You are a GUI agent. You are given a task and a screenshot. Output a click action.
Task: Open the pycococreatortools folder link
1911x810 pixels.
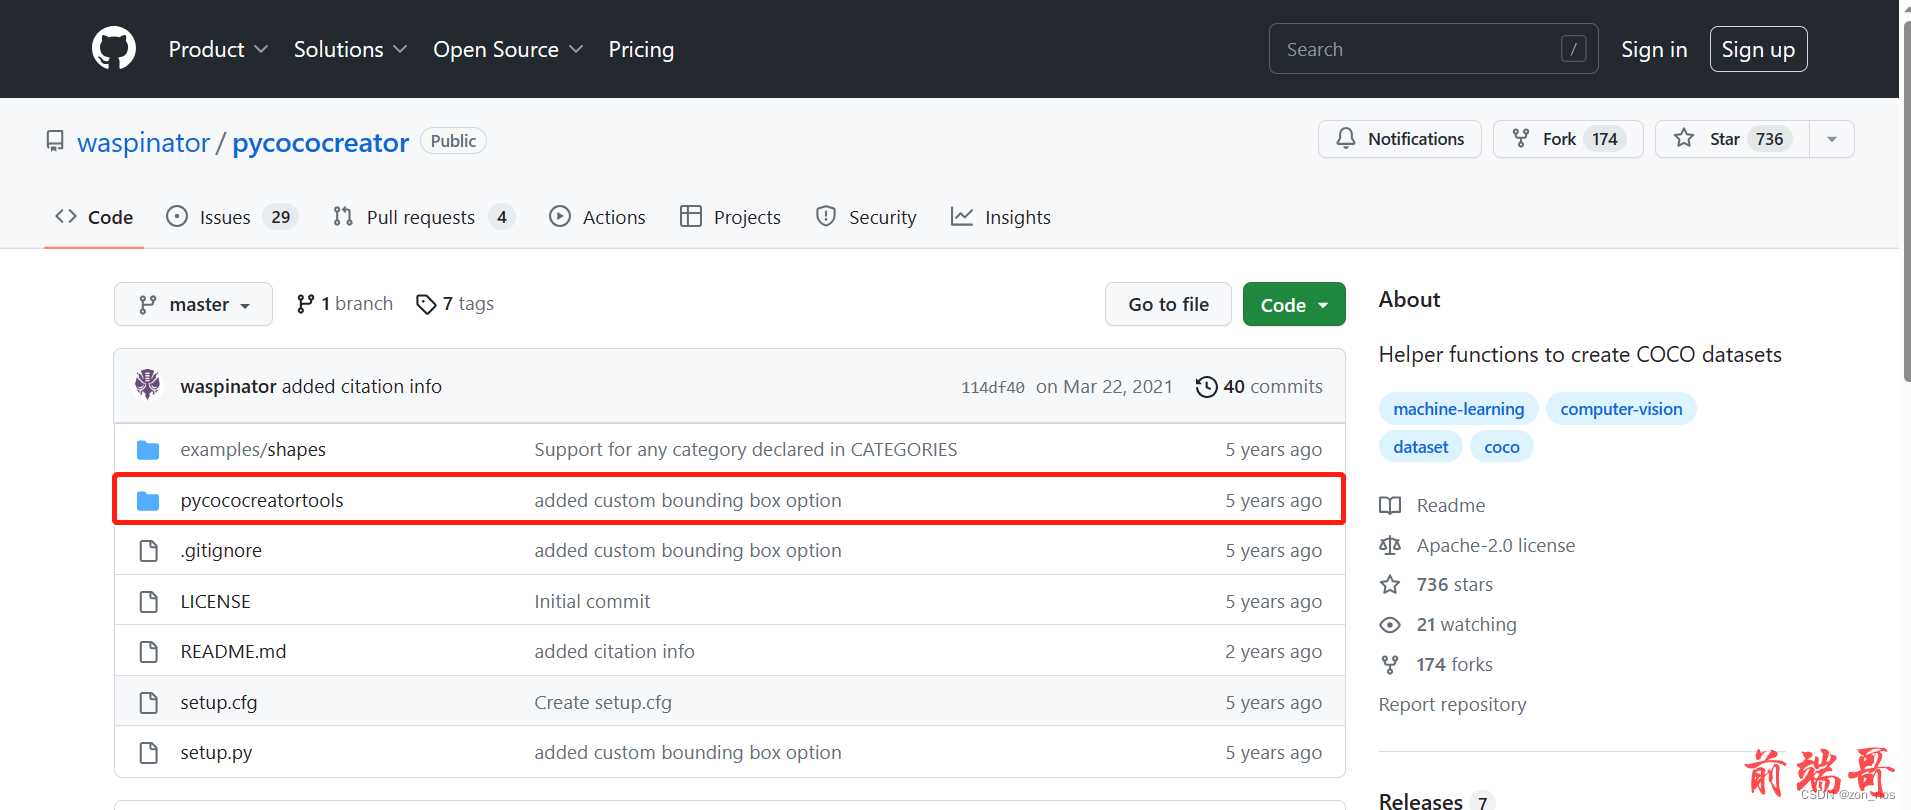point(262,500)
